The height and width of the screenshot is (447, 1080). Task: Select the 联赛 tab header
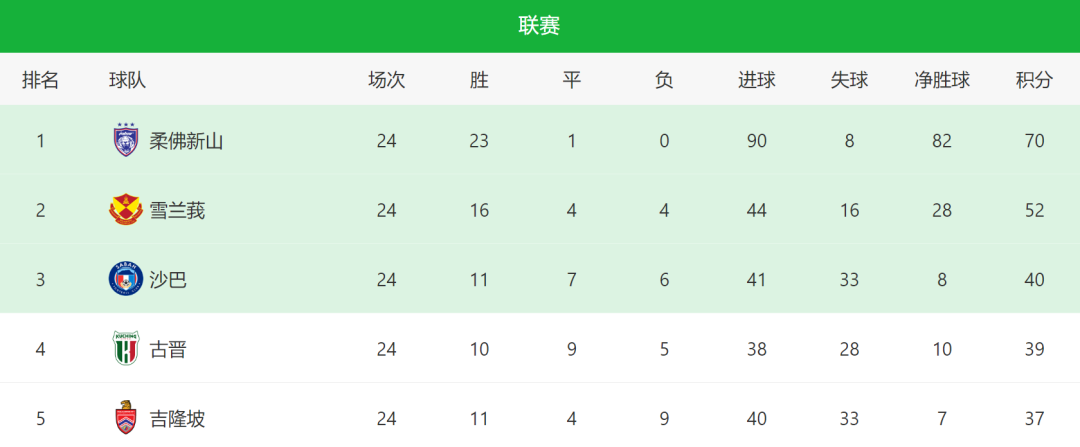tap(539, 26)
